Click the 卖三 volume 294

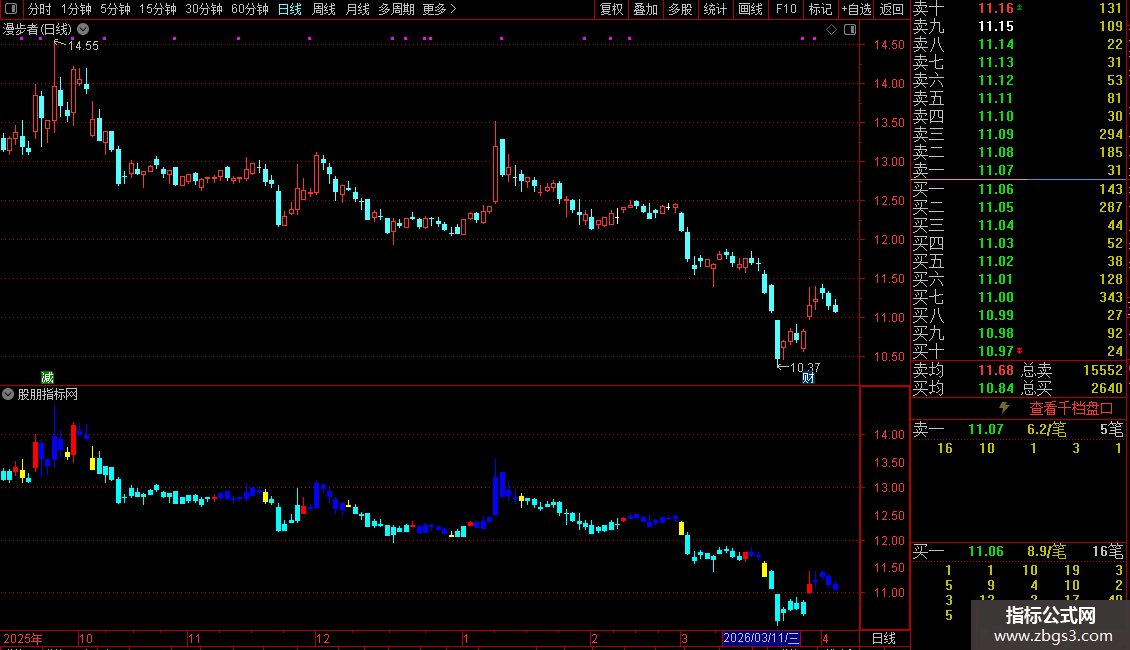(x=1111, y=134)
